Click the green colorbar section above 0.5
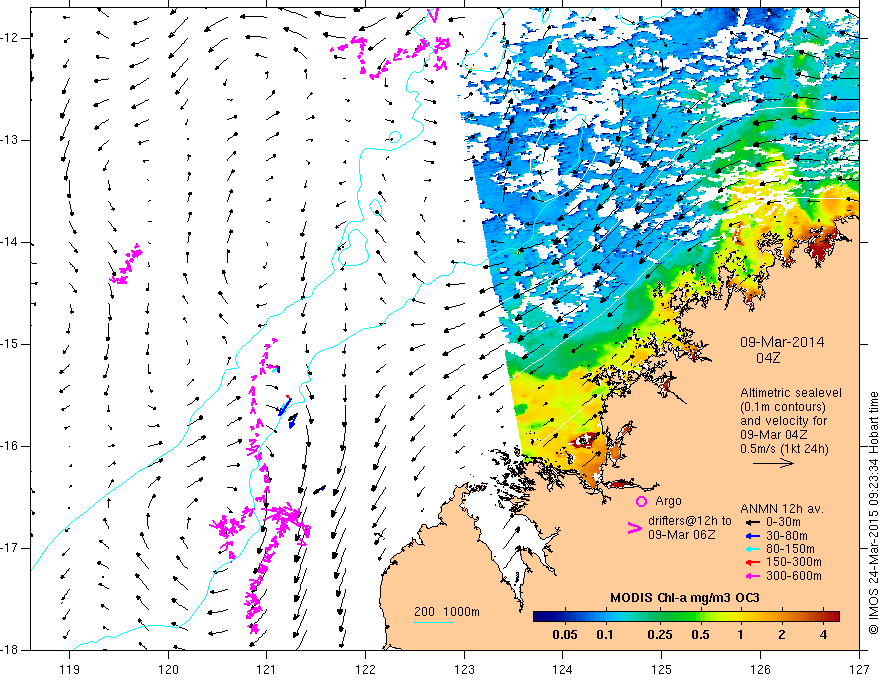Screen dimensions: 880x680 point(700,617)
